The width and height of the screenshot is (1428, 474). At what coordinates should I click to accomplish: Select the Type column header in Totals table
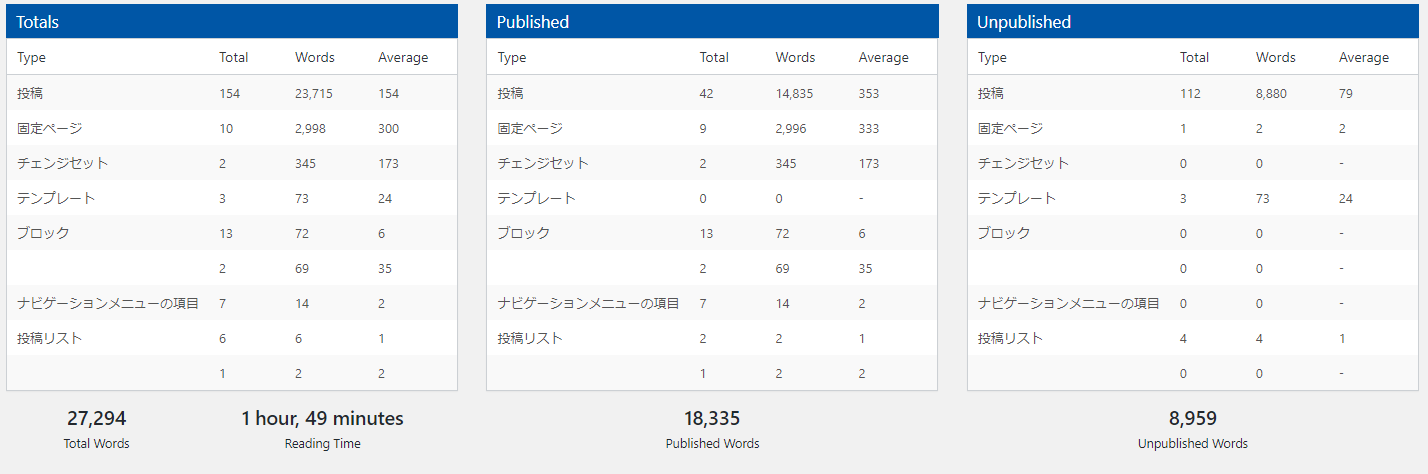click(32, 58)
